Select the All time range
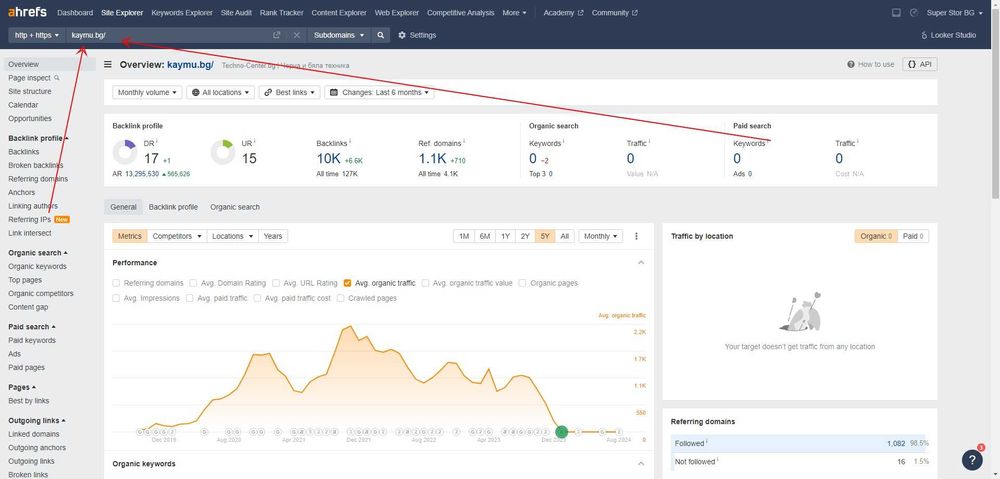The width and height of the screenshot is (1000, 479). (564, 236)
